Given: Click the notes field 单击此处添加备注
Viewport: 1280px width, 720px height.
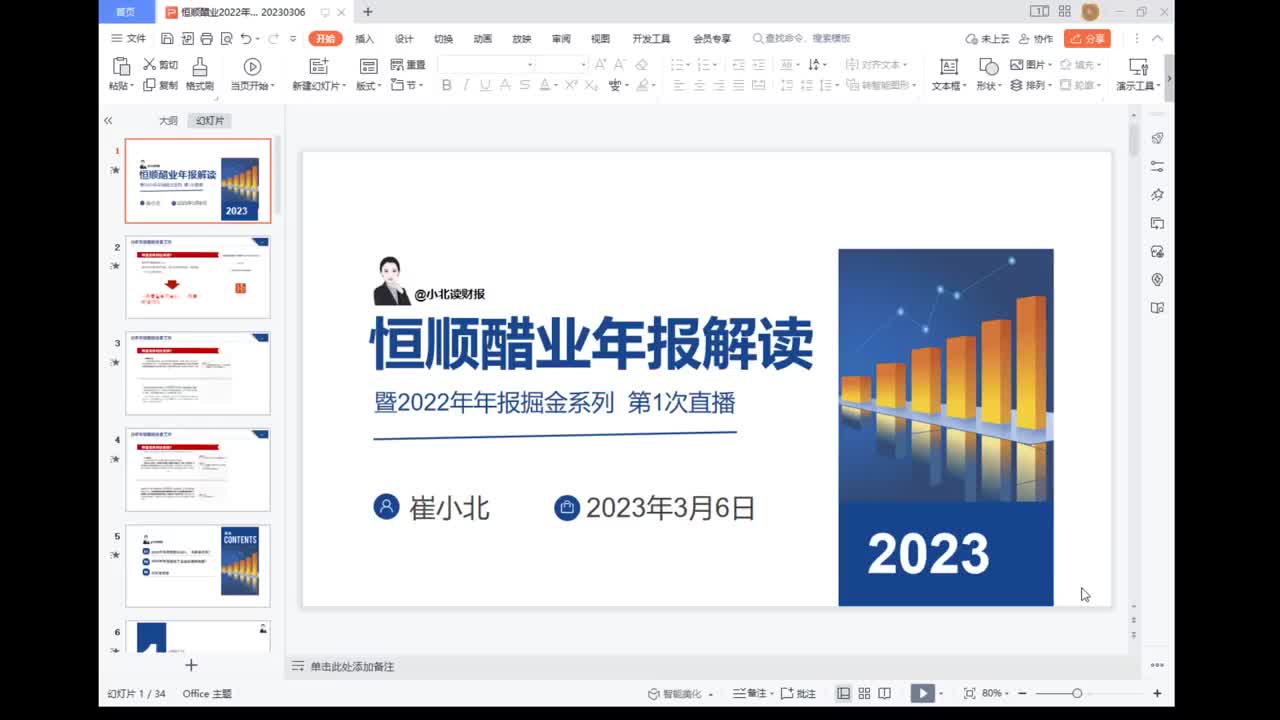Looking at the screenshot, I should [x=352, y=666].
